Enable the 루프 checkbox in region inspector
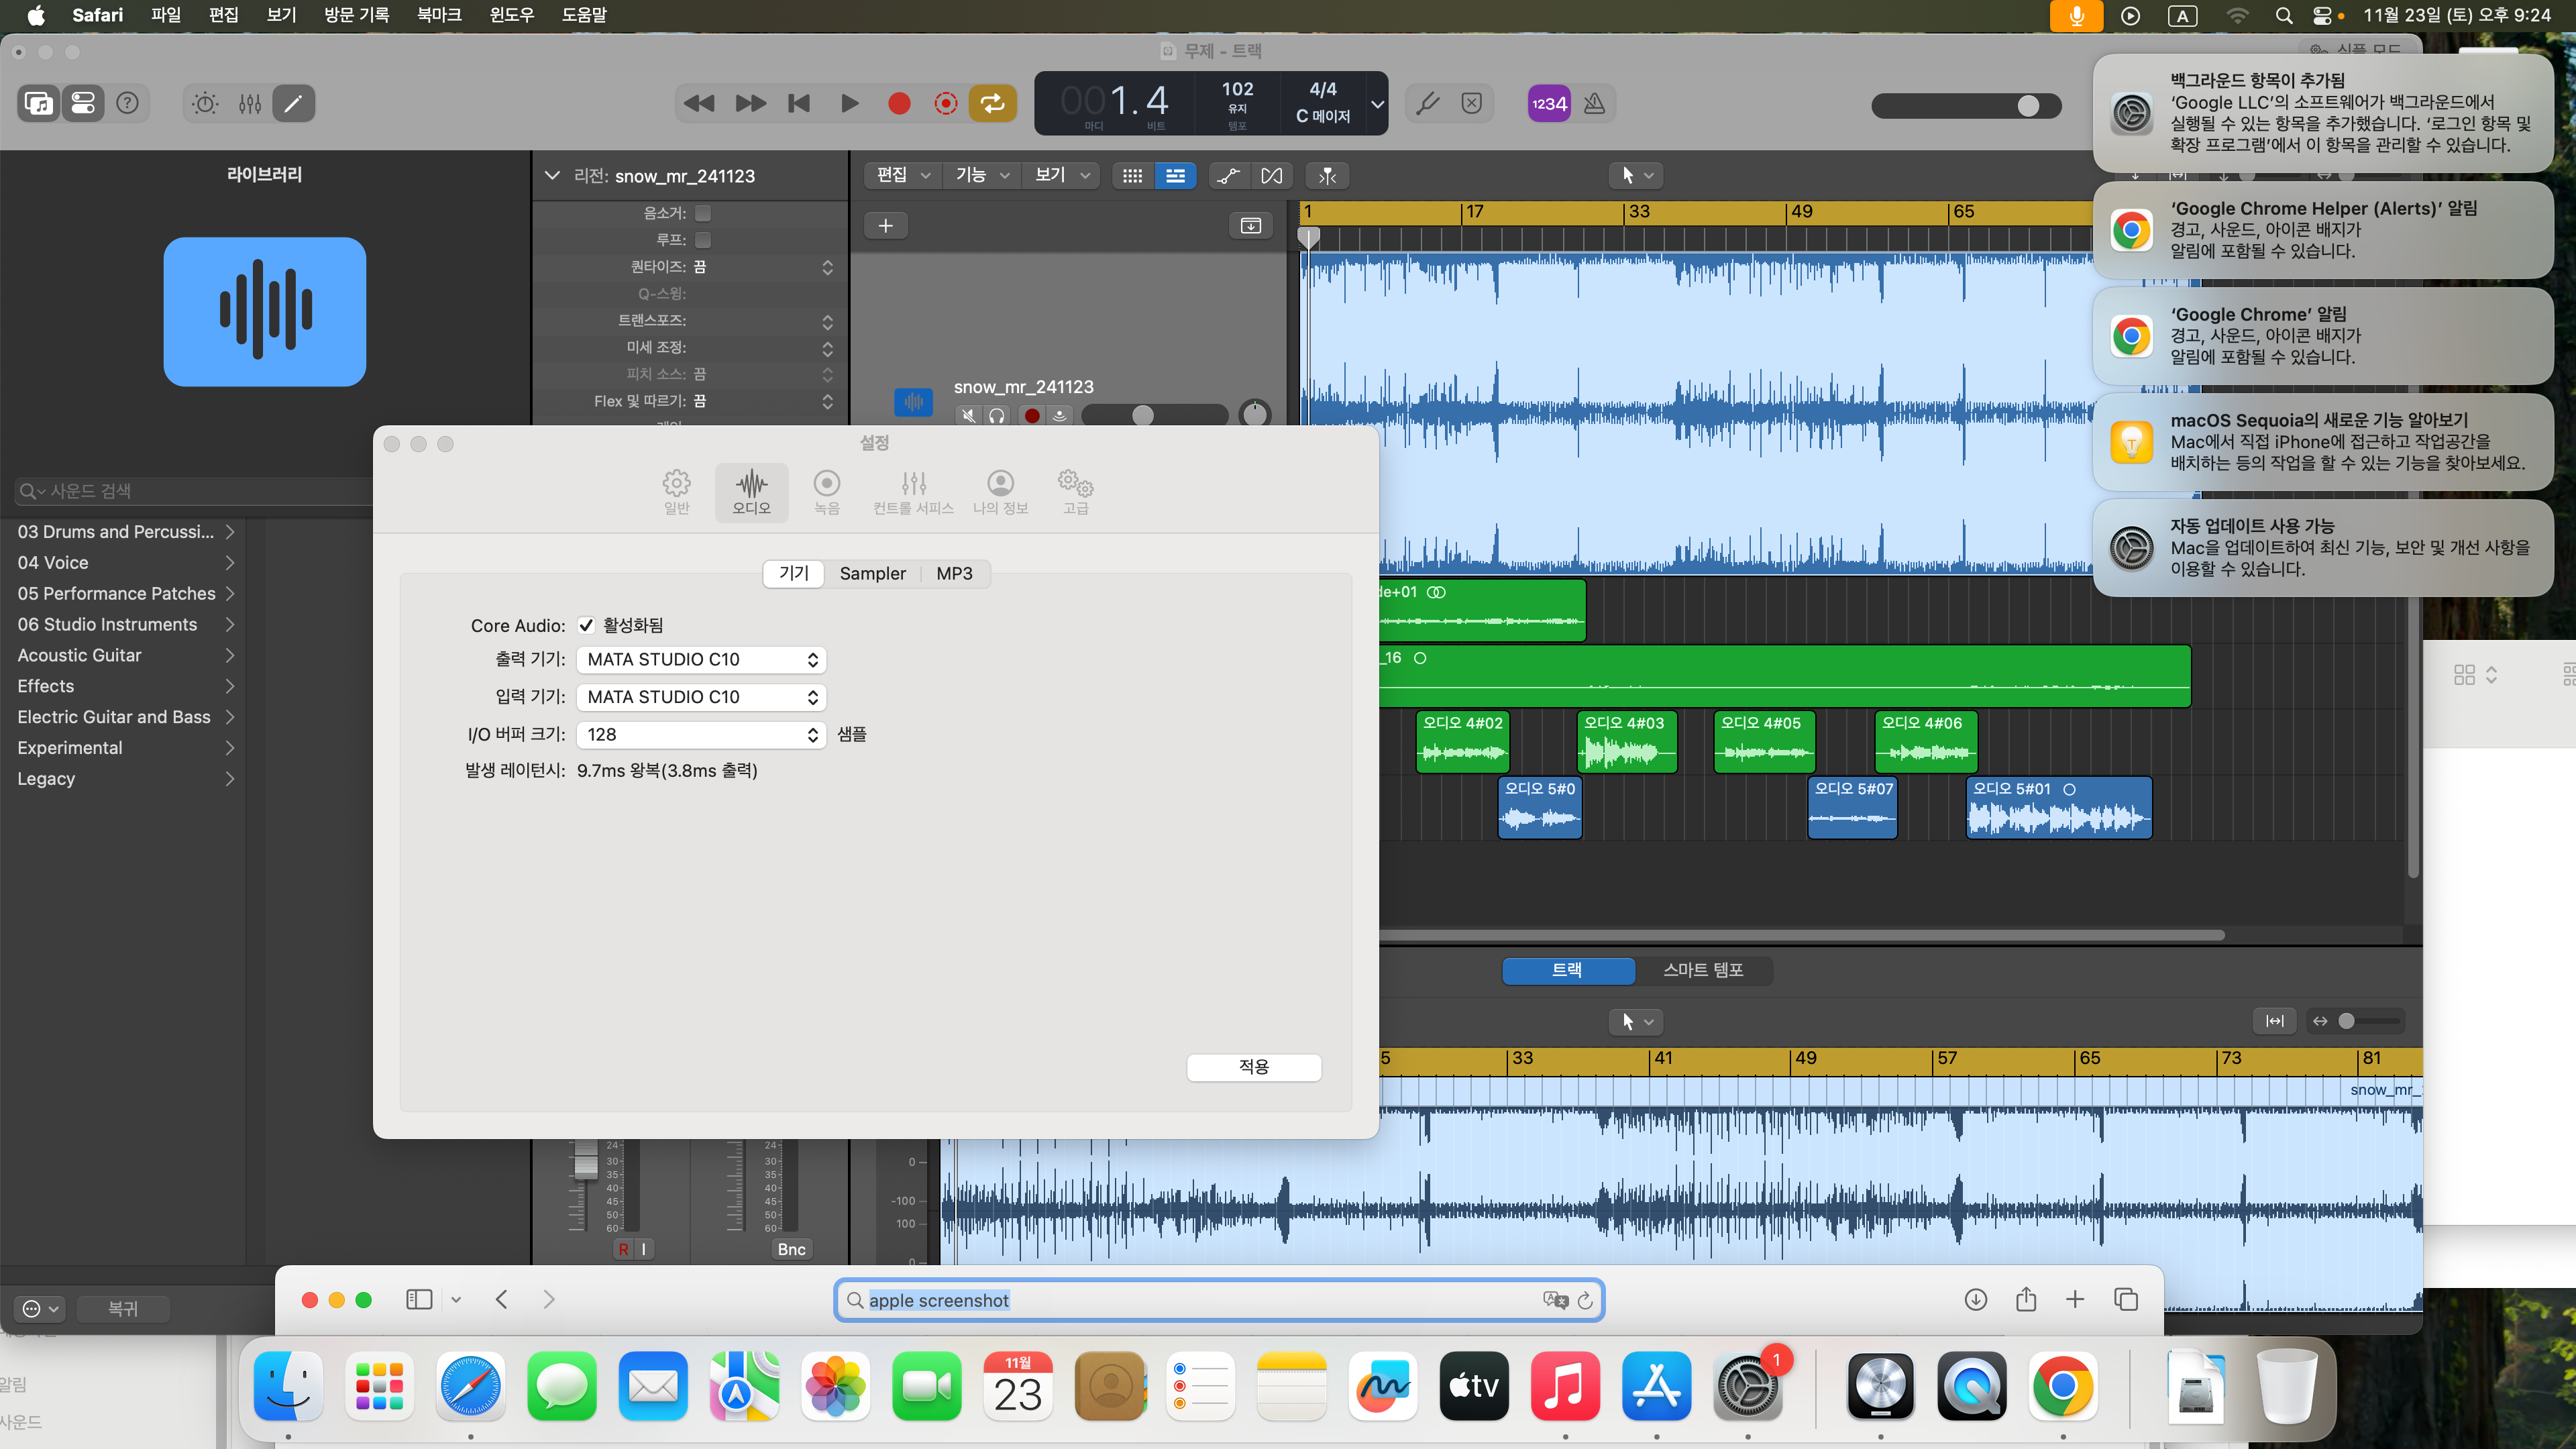Image resolution: width=2576 pixels, height=1449 pixels. [703, 240]
